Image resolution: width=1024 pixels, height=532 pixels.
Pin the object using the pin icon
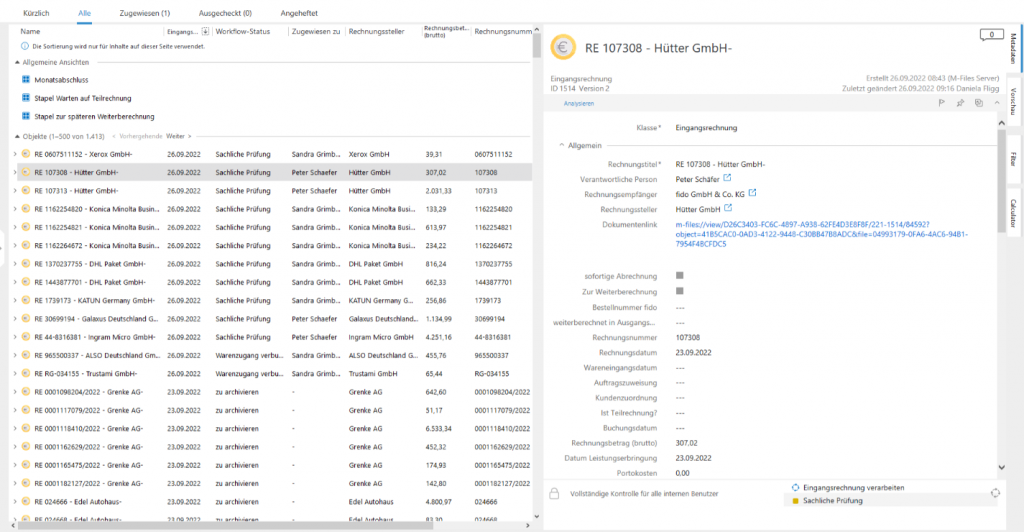click(960, 103)
